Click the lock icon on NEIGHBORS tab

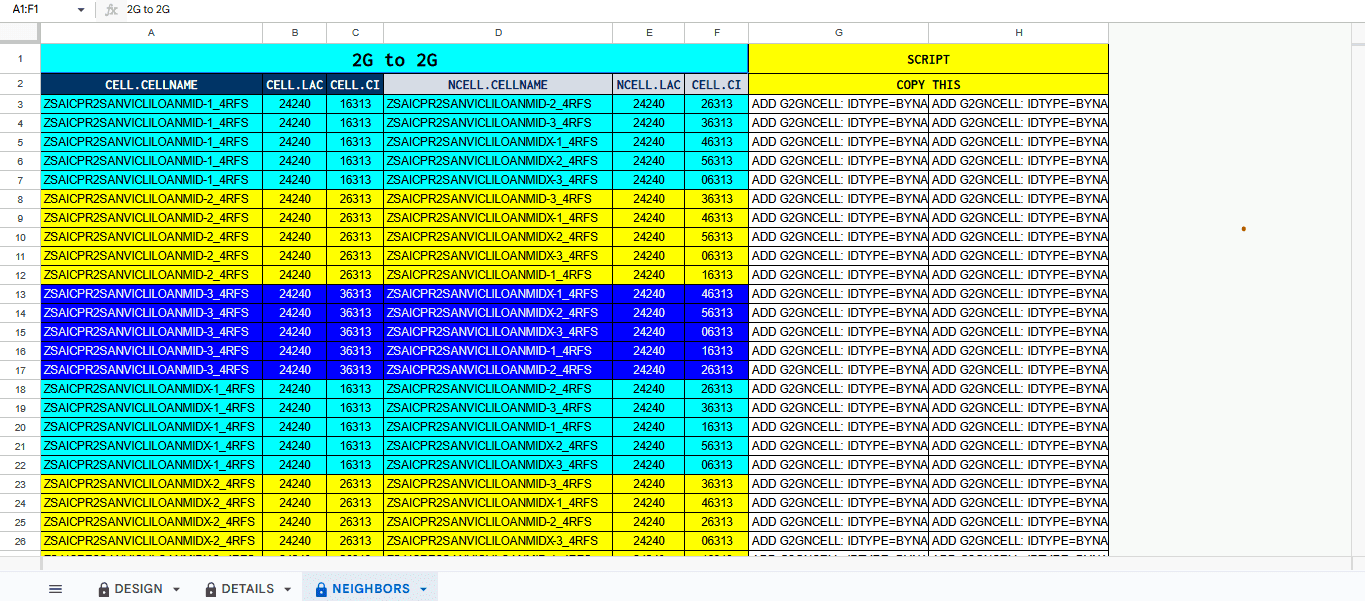pyautogui.click(x=321, y=589)
